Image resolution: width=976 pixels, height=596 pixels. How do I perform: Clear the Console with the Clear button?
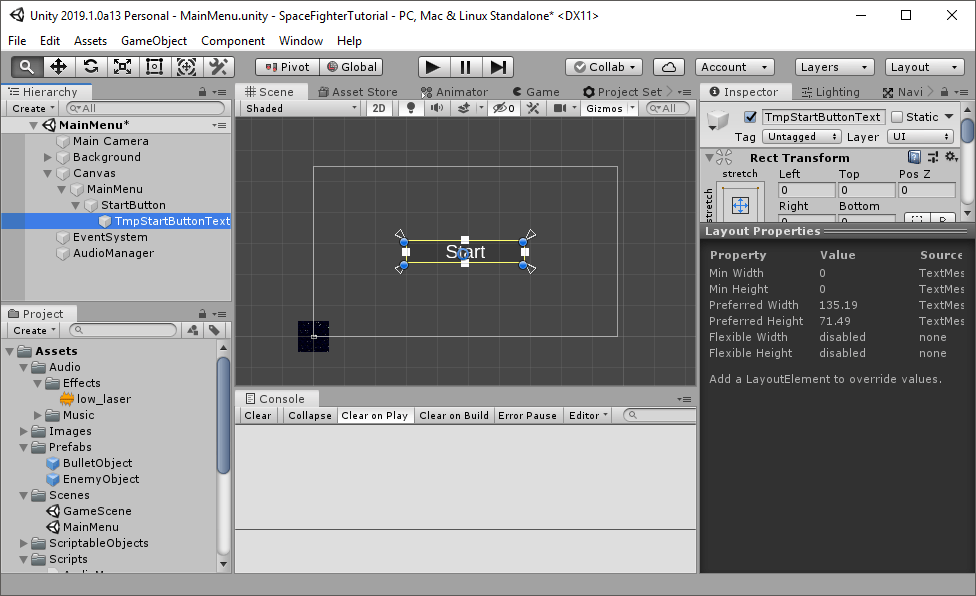[257, 415]
